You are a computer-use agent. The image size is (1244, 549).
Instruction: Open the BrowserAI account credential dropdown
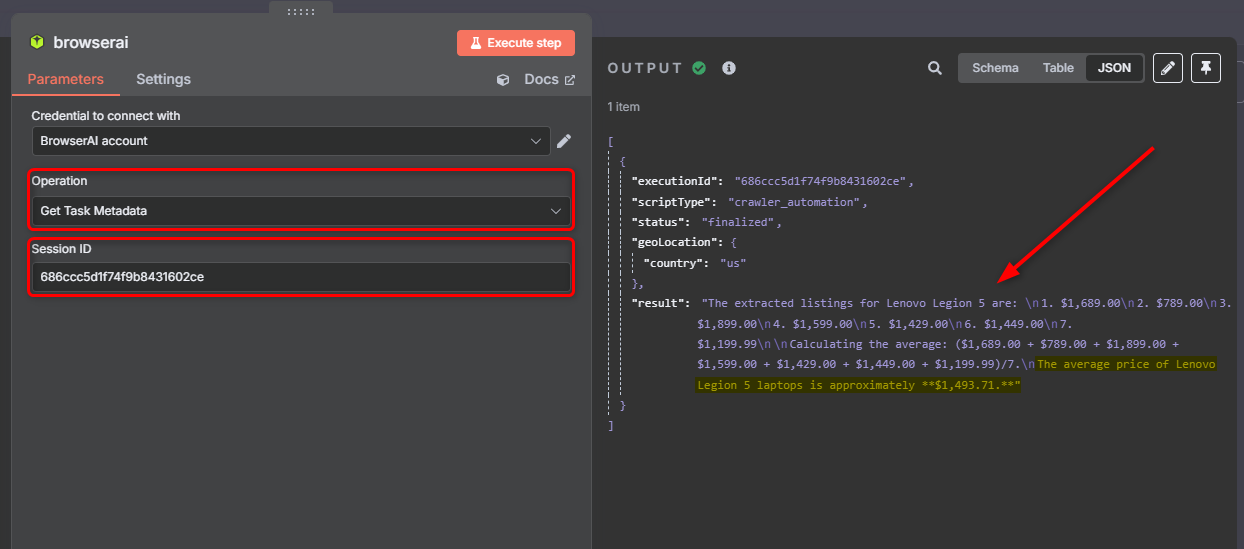click(291, 141)
